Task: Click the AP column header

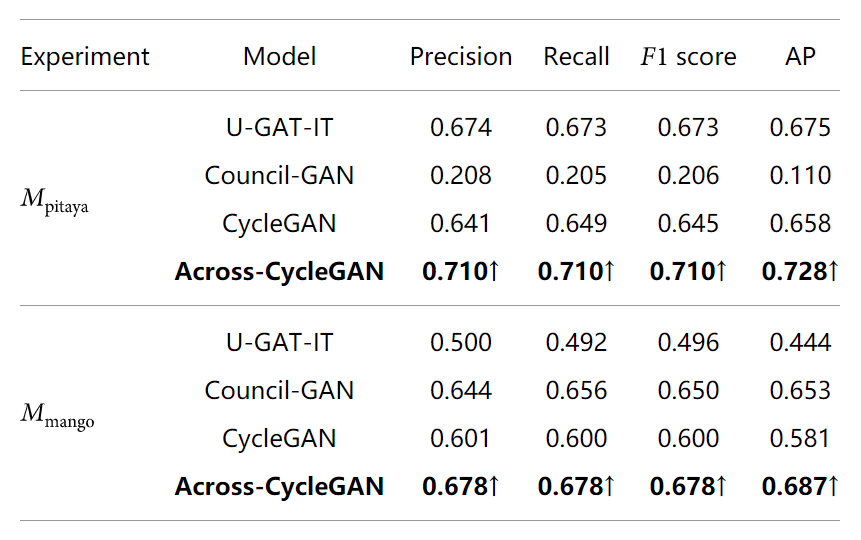Action: [x=800, y=57]
